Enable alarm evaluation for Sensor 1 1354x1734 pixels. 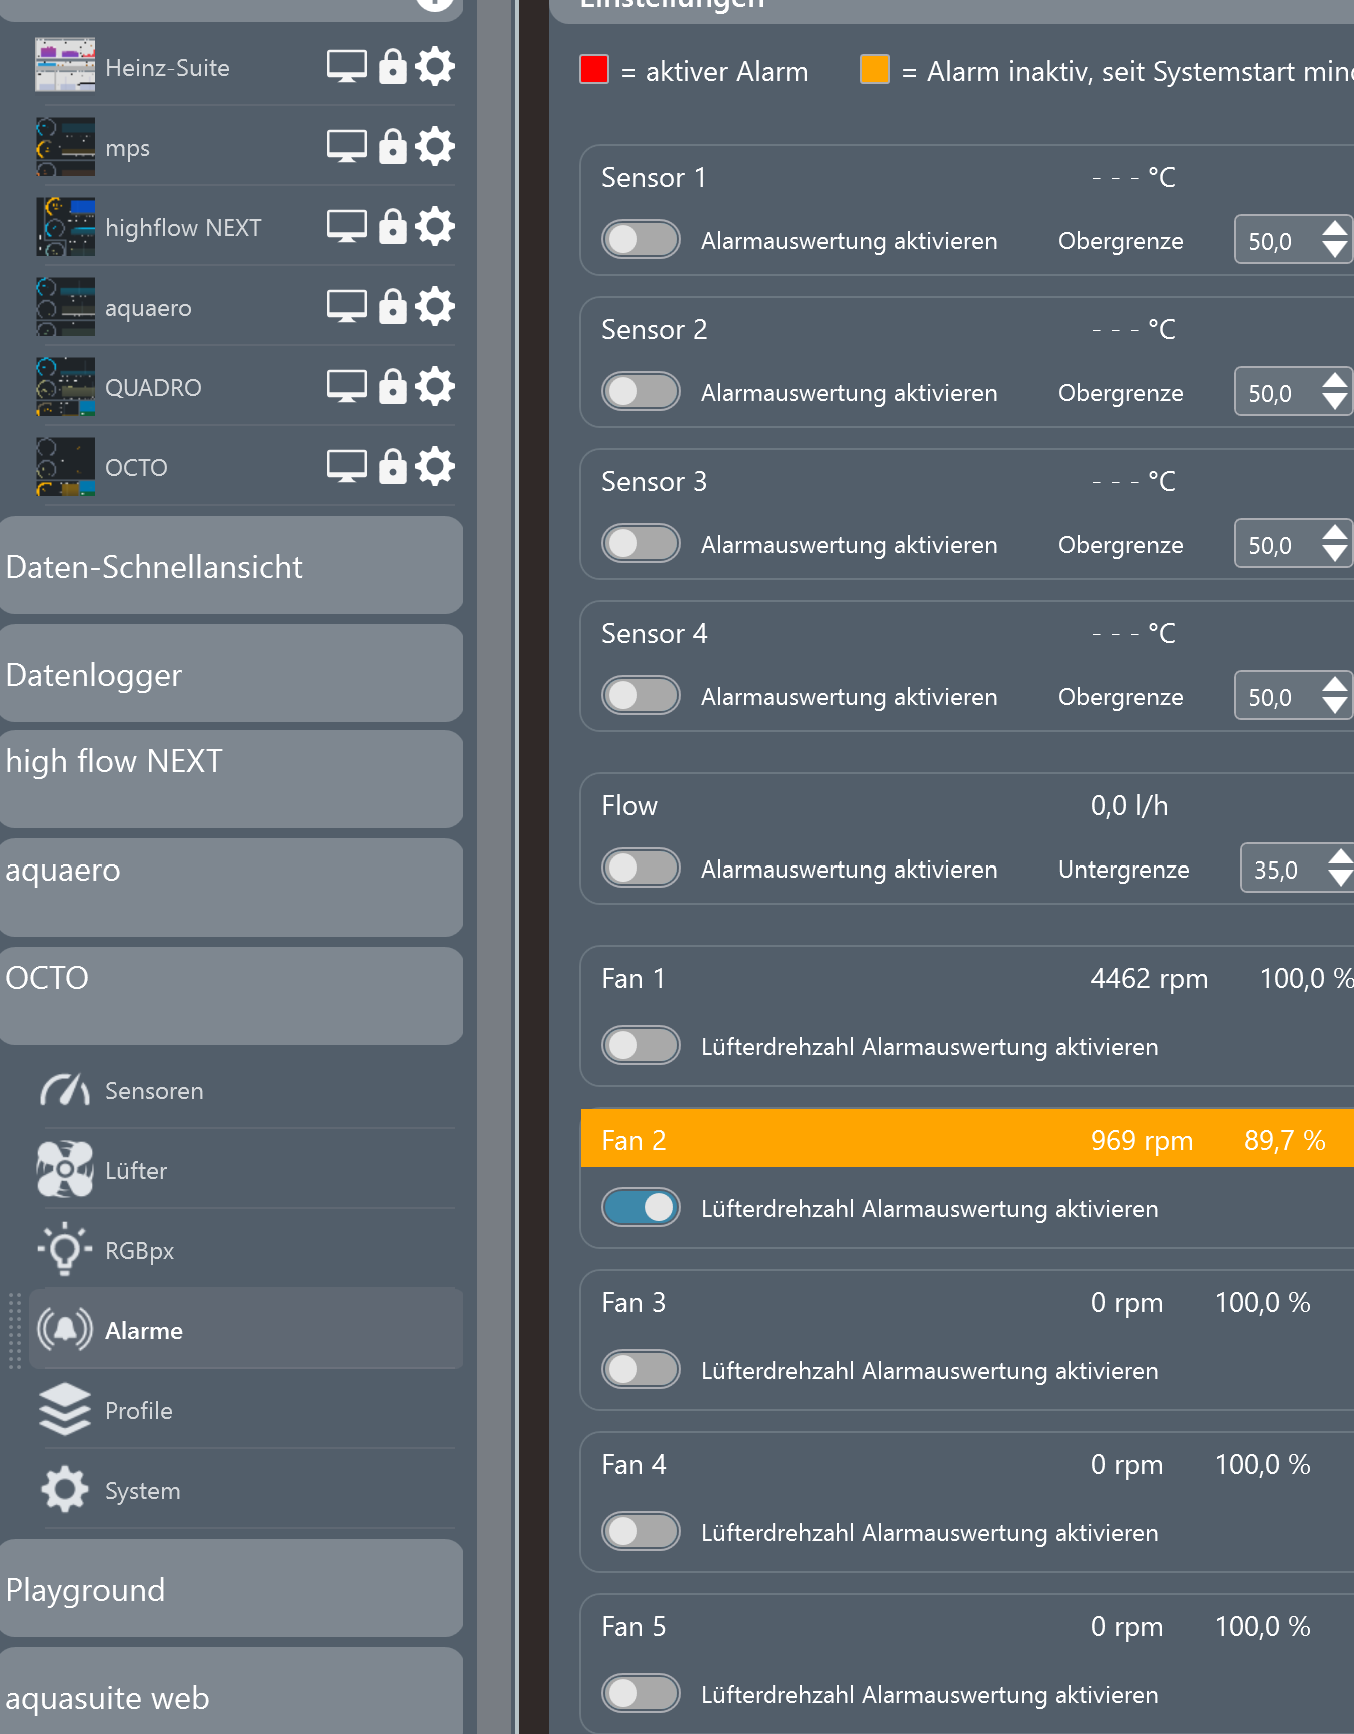(640, 240)
